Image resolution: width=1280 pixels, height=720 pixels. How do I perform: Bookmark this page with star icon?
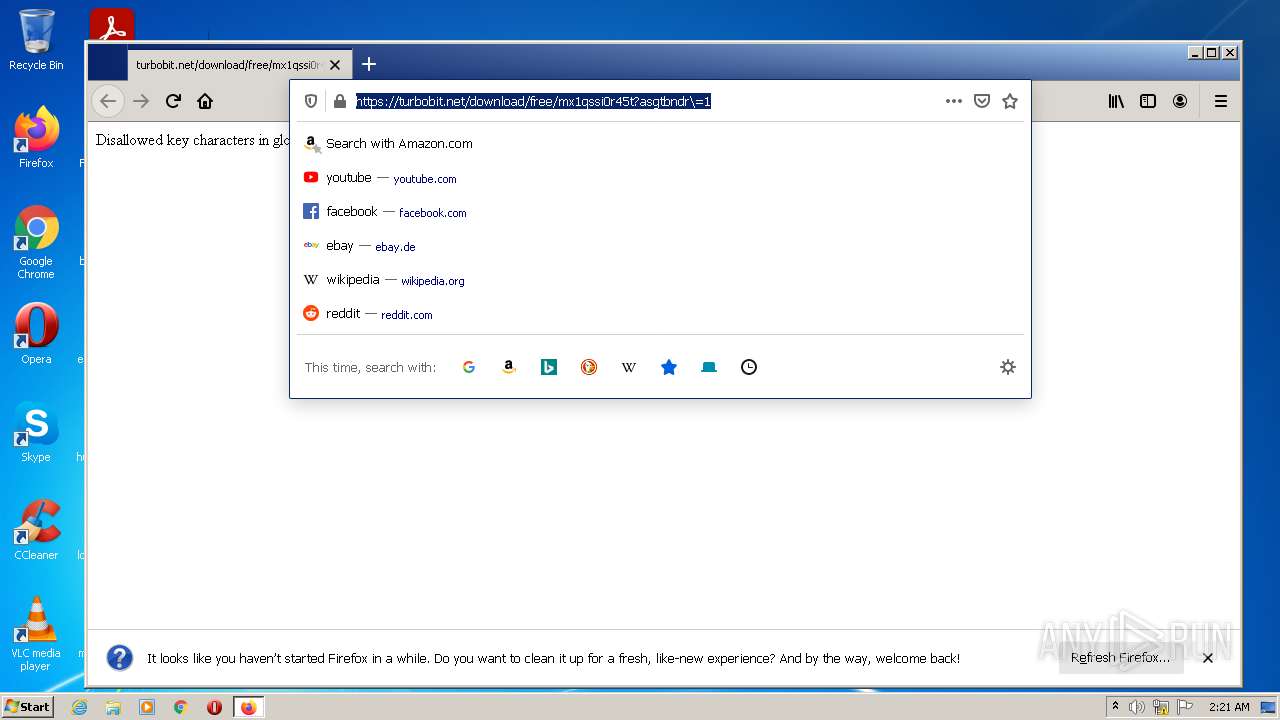click(x=1010, y=101)
